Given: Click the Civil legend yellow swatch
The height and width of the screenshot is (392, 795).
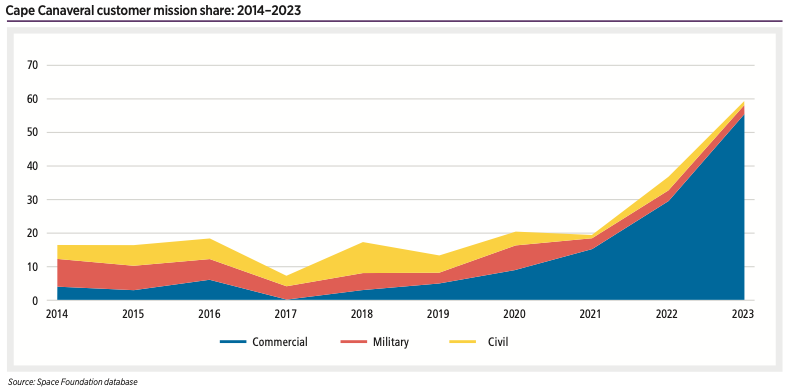Looking at the screenshot, I should click(x=463, y=342).
